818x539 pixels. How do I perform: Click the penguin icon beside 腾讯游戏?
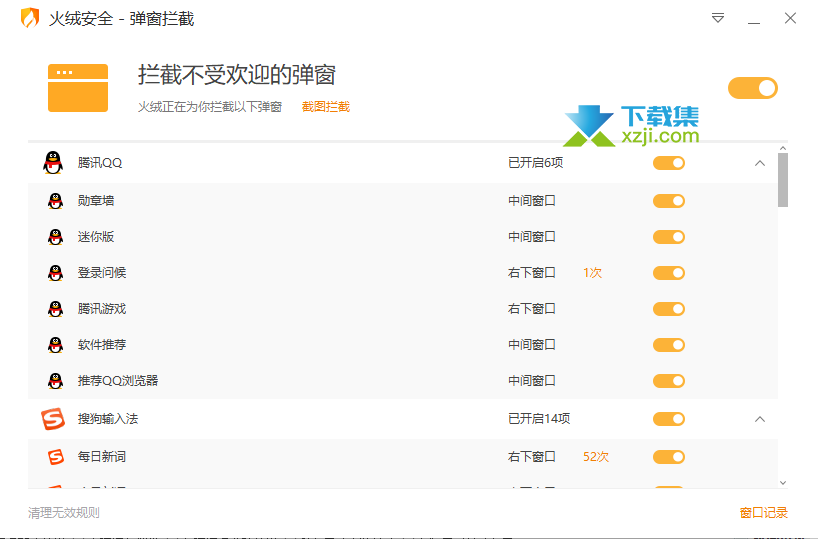(55, 309)
